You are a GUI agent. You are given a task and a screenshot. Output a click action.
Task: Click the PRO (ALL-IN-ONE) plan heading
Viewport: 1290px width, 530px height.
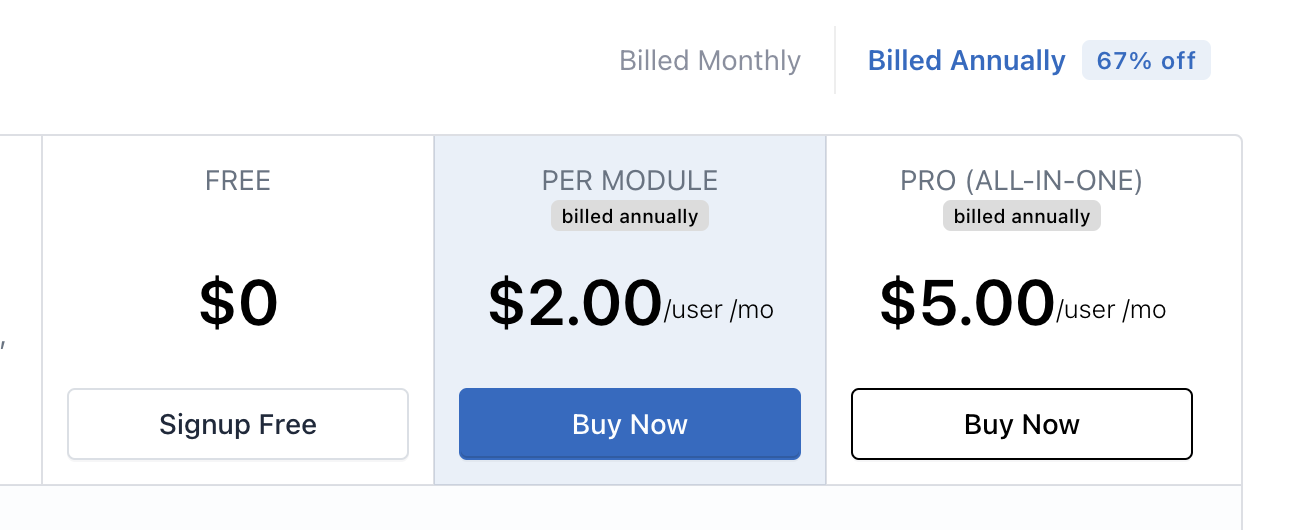1022,180
